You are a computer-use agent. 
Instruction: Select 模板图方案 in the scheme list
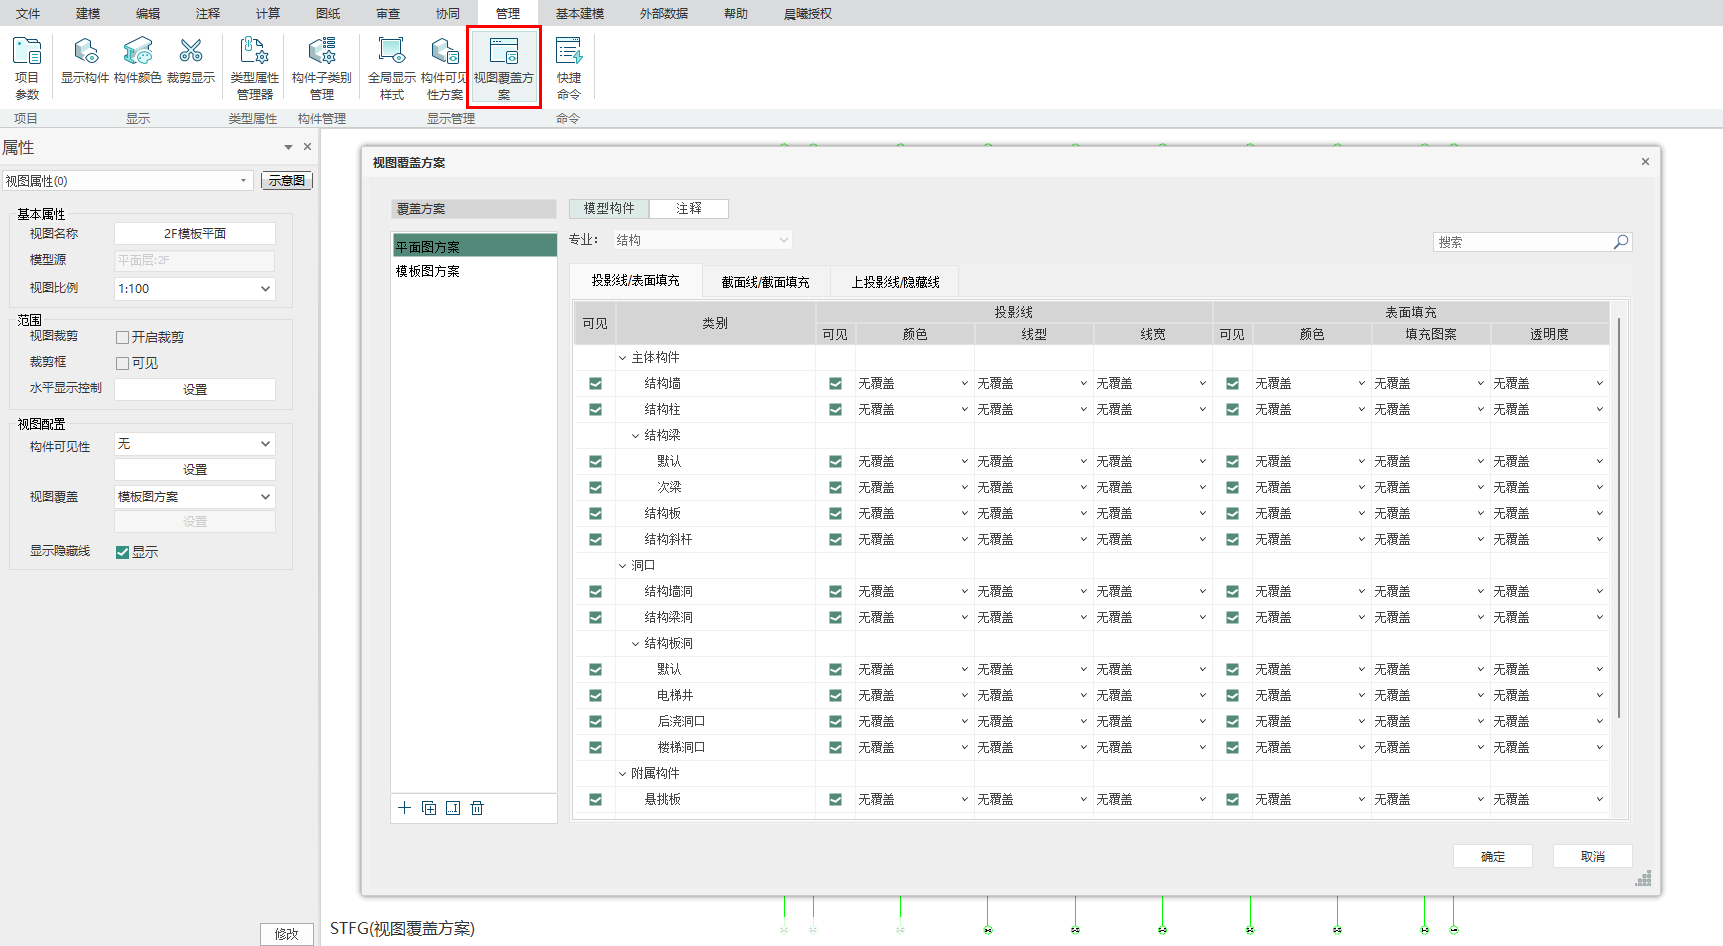pos(428,271)
